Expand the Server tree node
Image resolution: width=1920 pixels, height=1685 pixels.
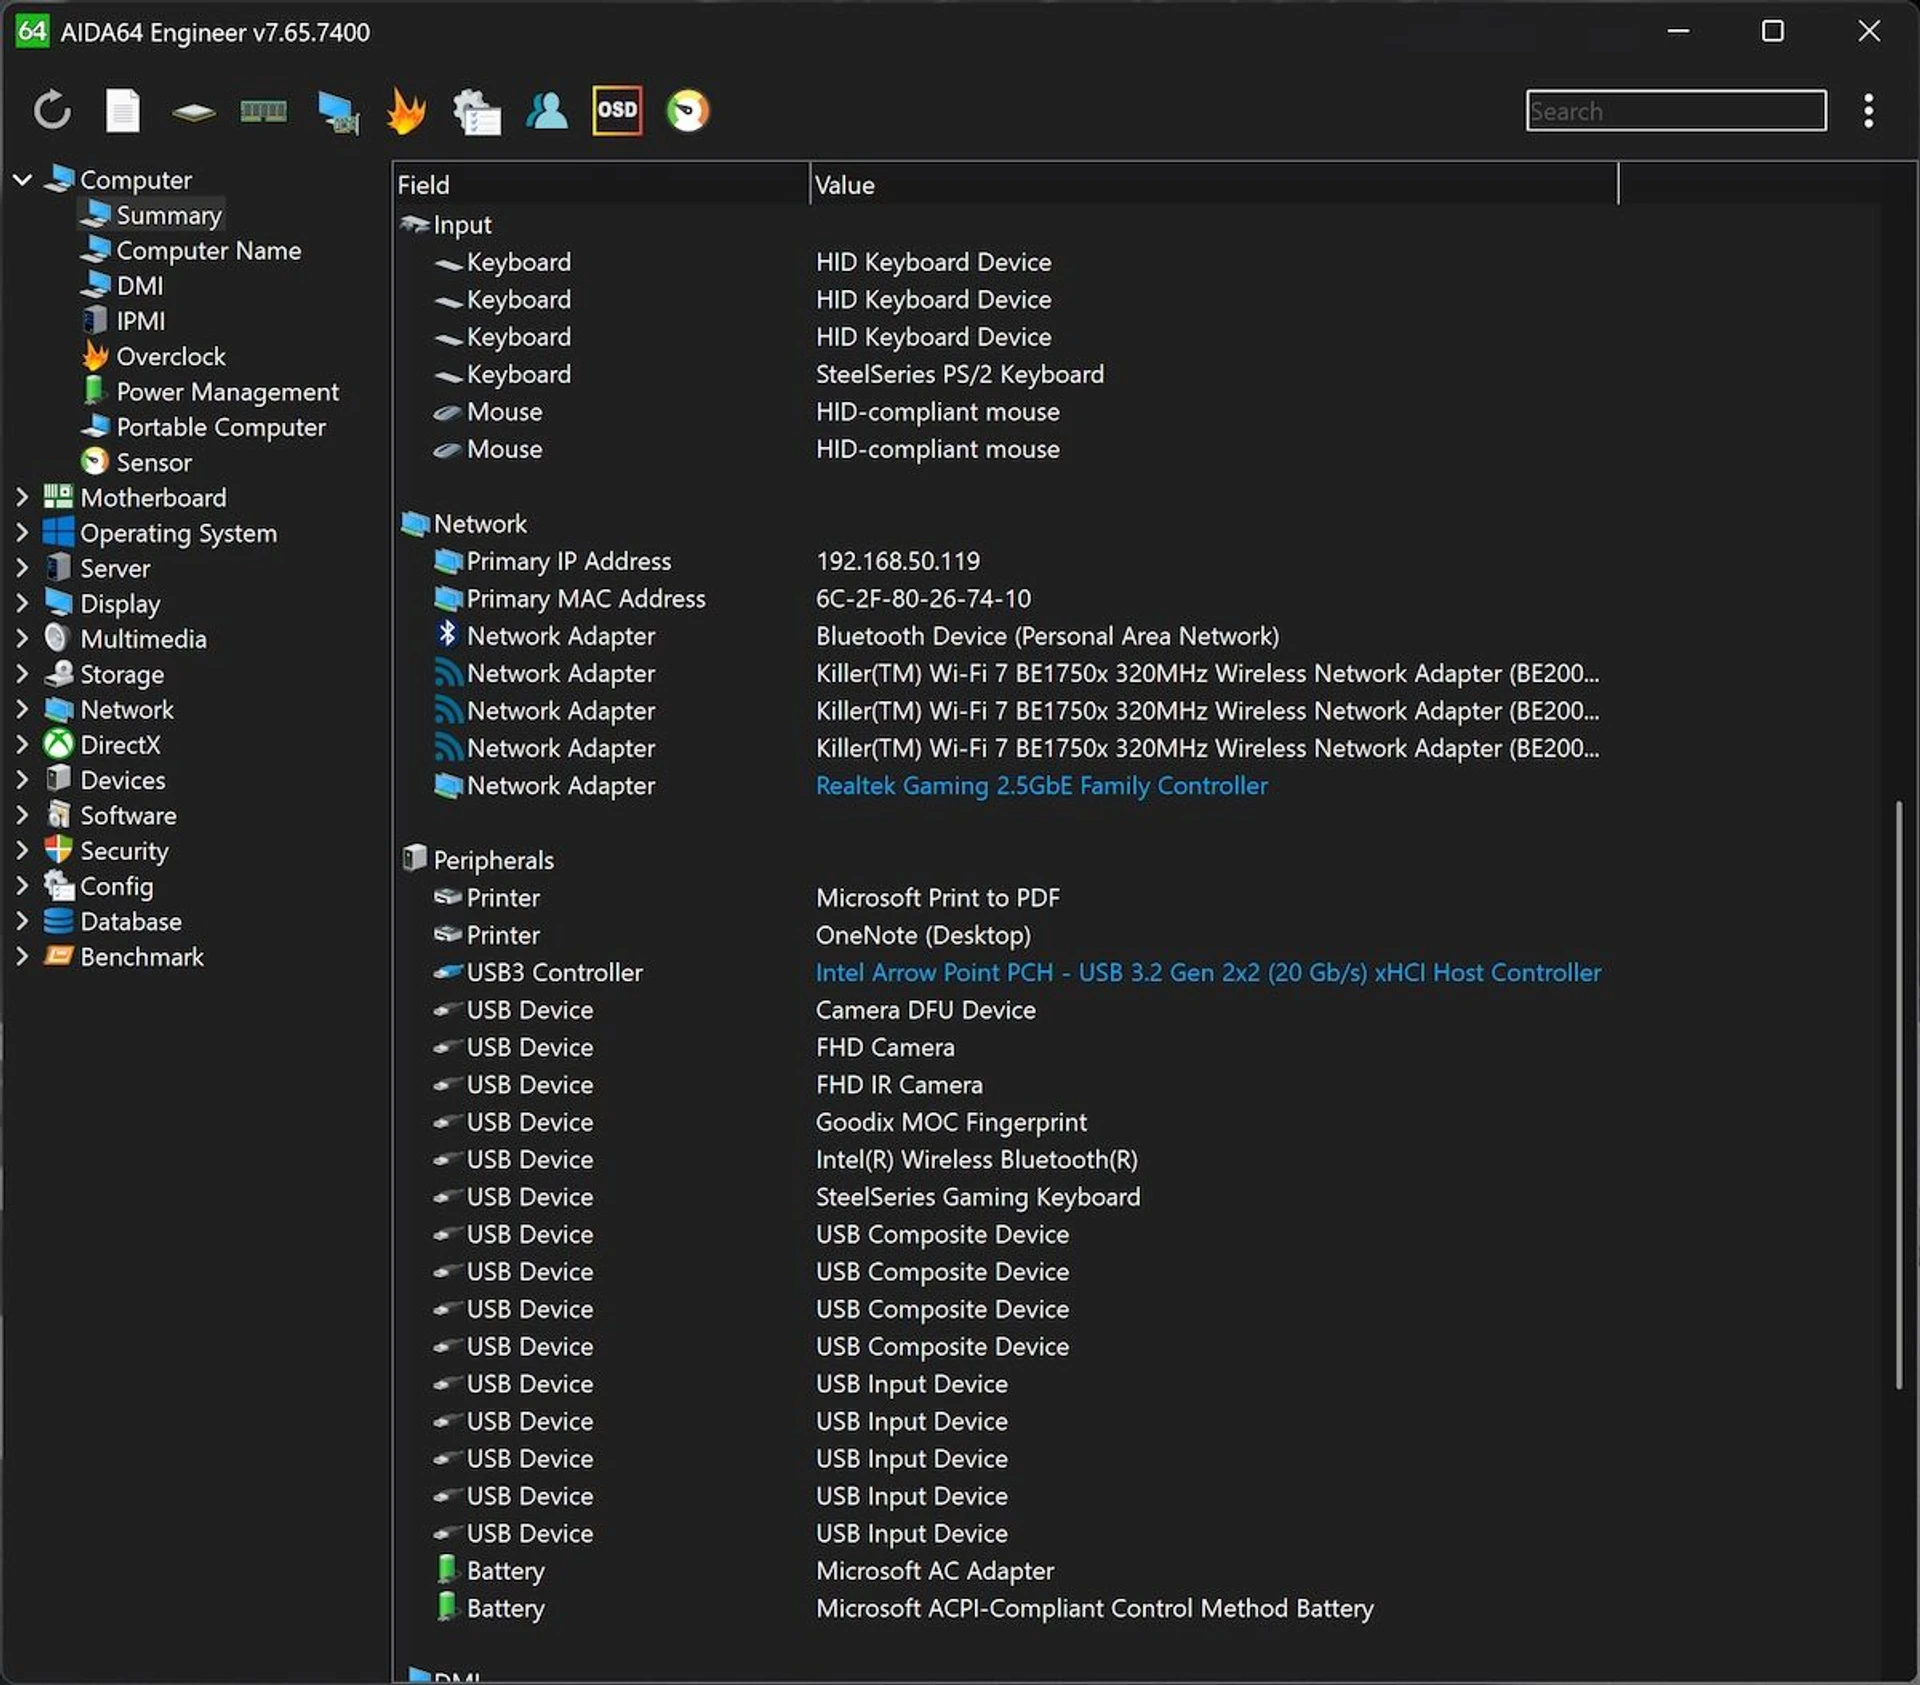(22, 568)
